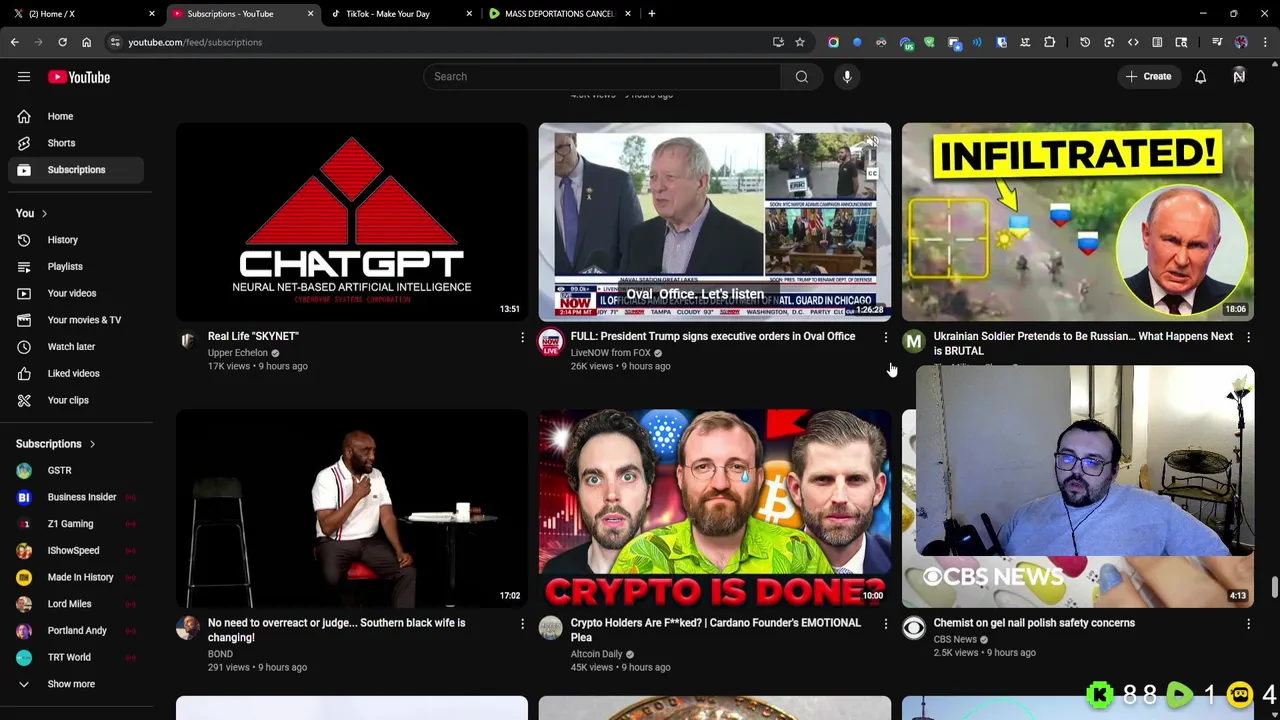The height and width of the screenshot is (720, 1280).
Task: Open Real Life "SKYNET" video thumbnail
Action: [352, 221]
